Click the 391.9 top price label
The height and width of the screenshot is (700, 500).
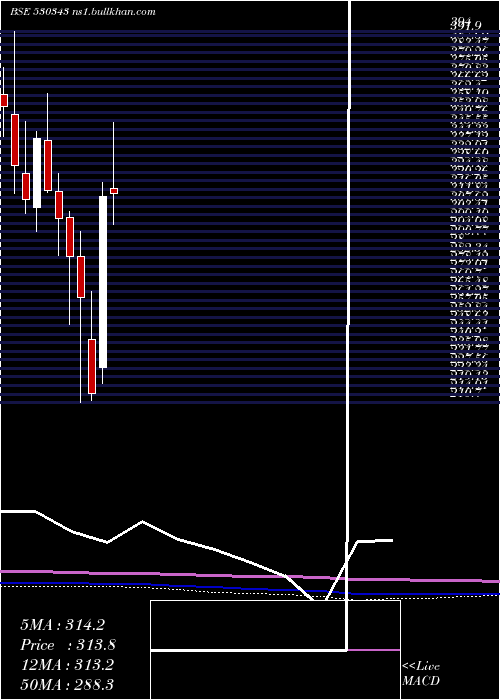pyautogui.click(x=466, y=25)
